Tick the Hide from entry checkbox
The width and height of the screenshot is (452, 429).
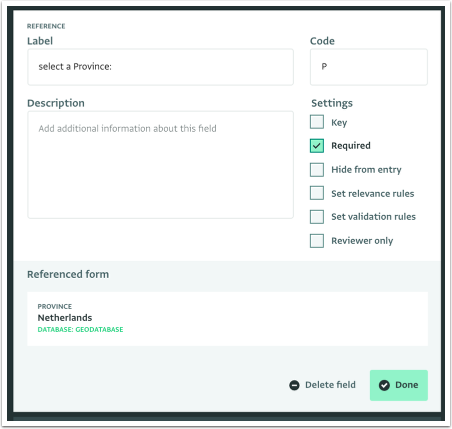pos(317,170)
